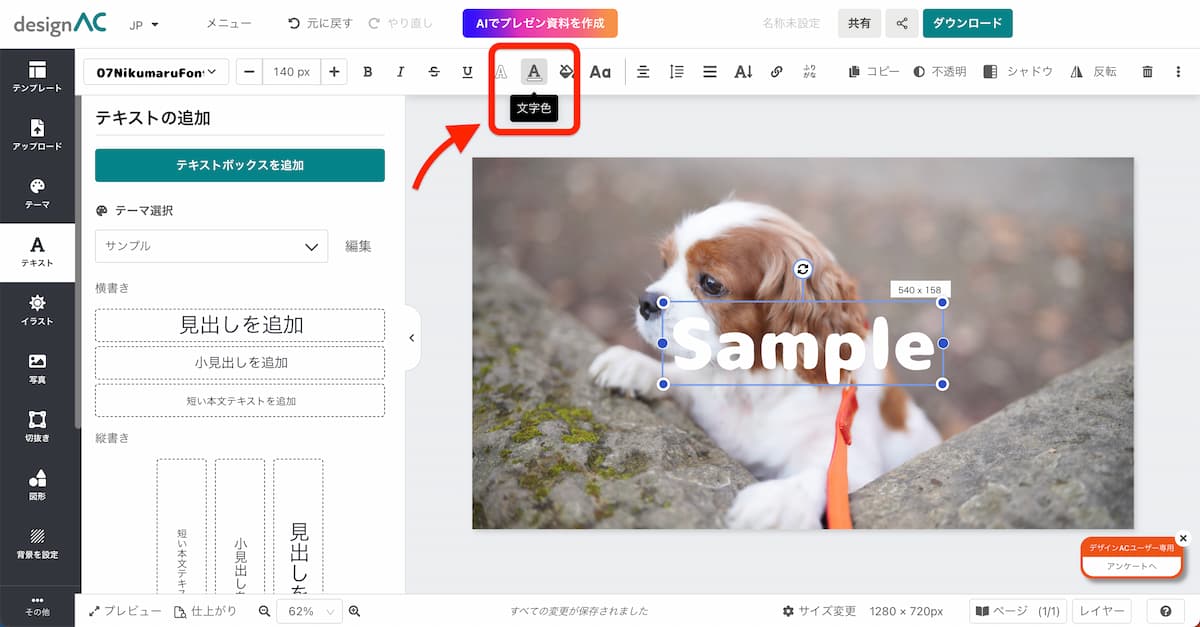This screenshot has width=1200, height=627.
Task: Click the strikethrough icon
Action: click(x=434, y=72)
